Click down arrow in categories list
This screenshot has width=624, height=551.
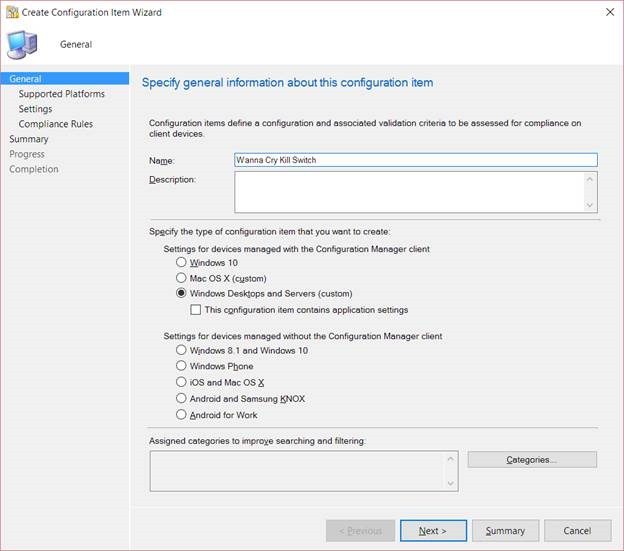pyautogui.click(x=450, y=483)
